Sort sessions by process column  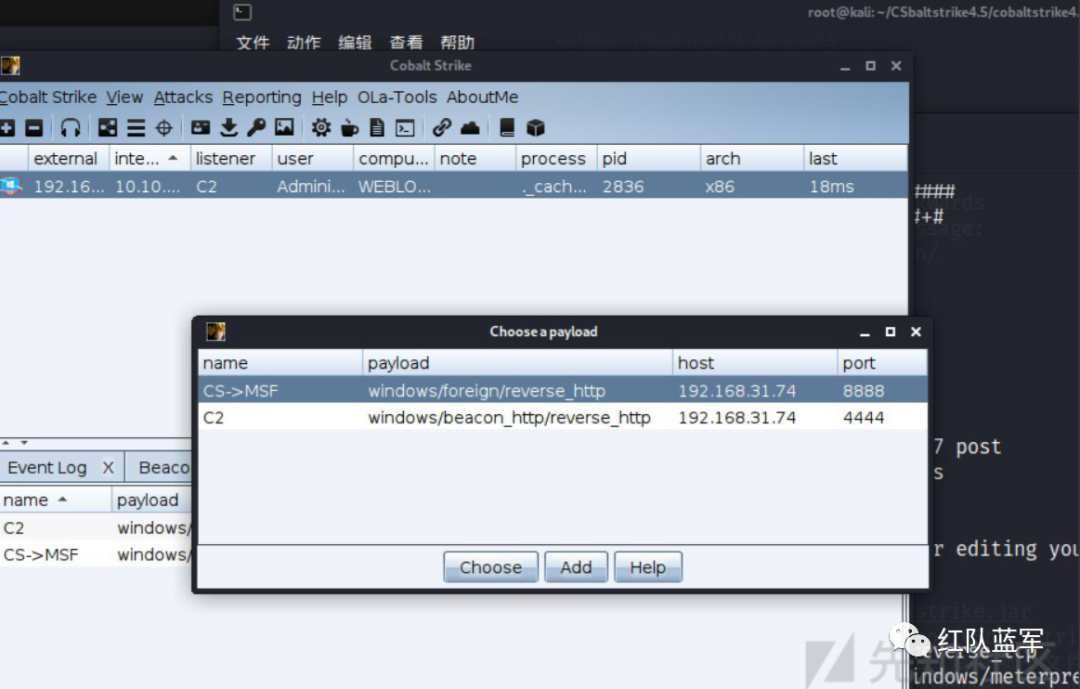tap(556, 158)
